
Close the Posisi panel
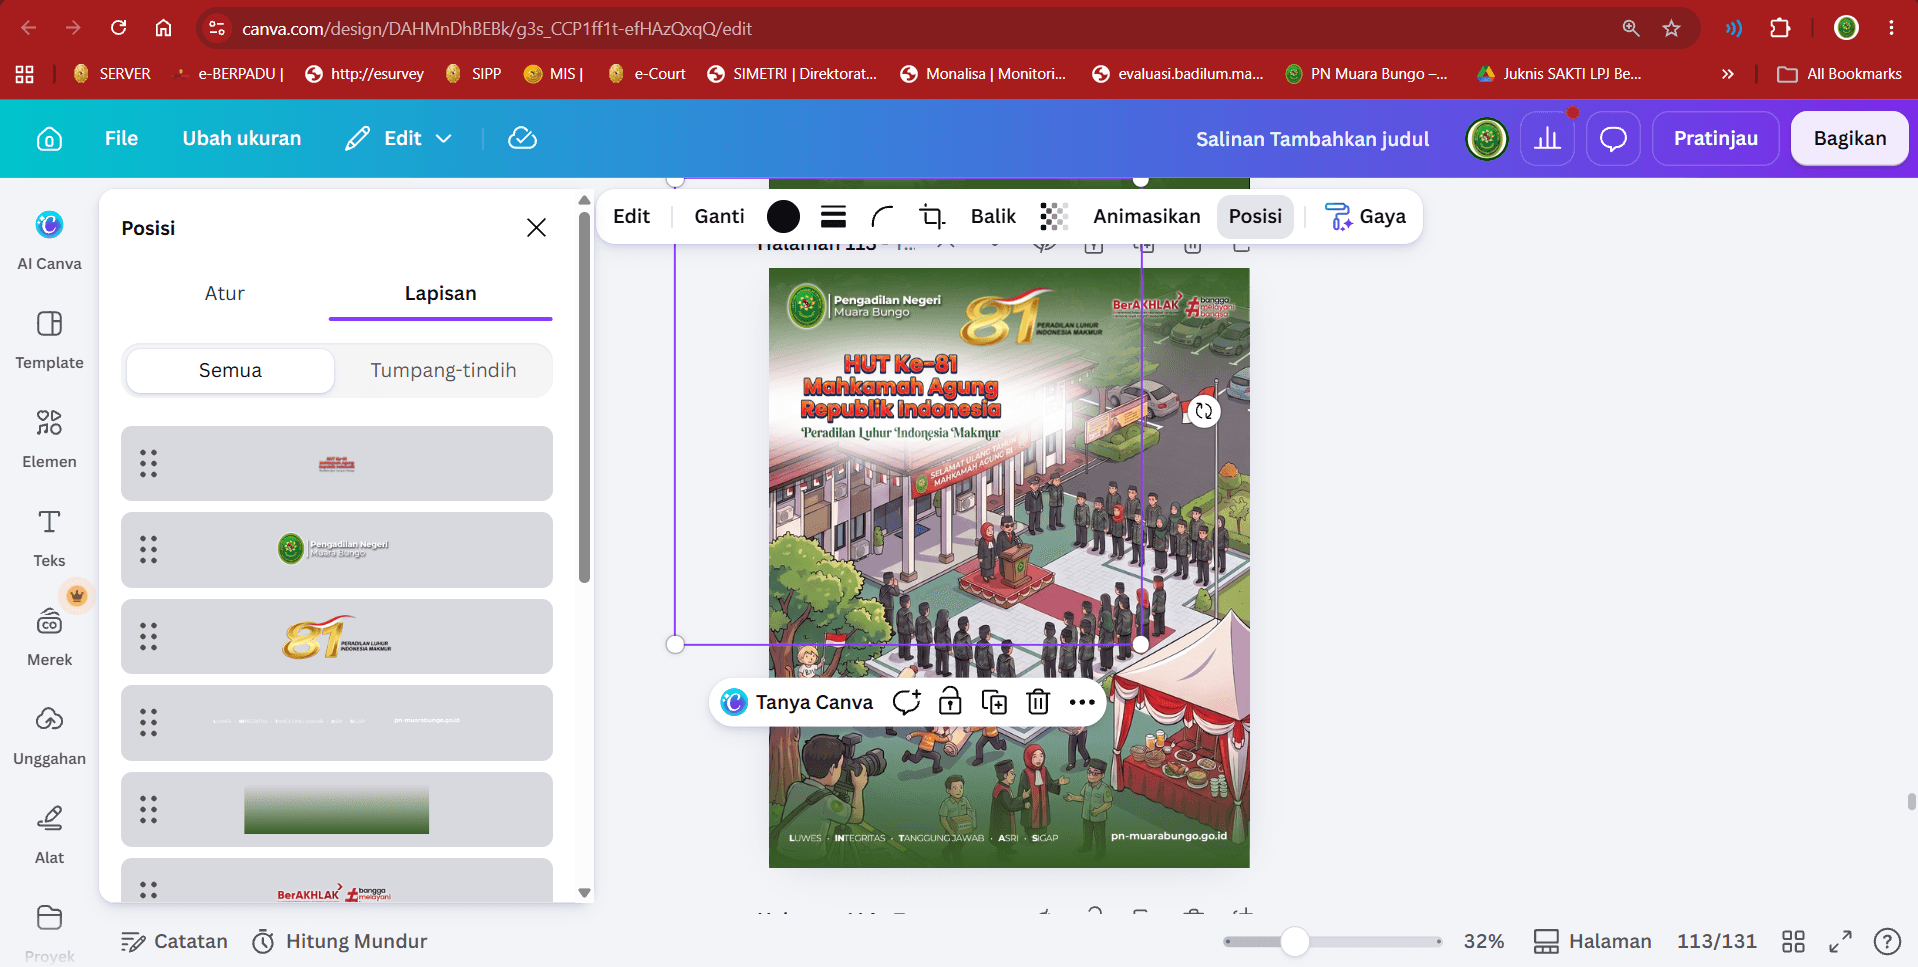click(x=536, y=228)
